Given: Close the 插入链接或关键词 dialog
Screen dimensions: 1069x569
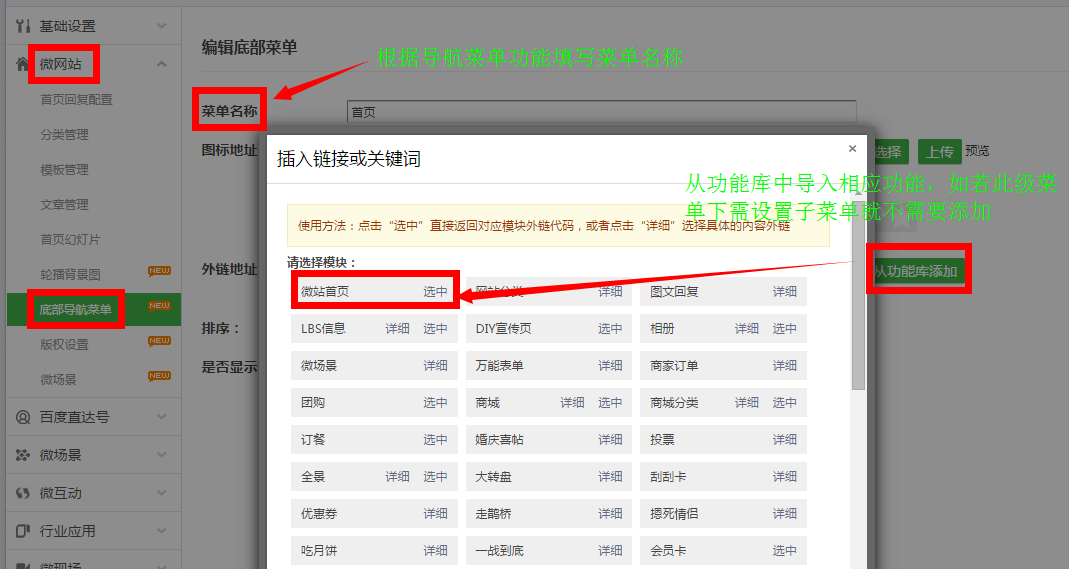Looking at the screenshot, I should tap(852, 149).
